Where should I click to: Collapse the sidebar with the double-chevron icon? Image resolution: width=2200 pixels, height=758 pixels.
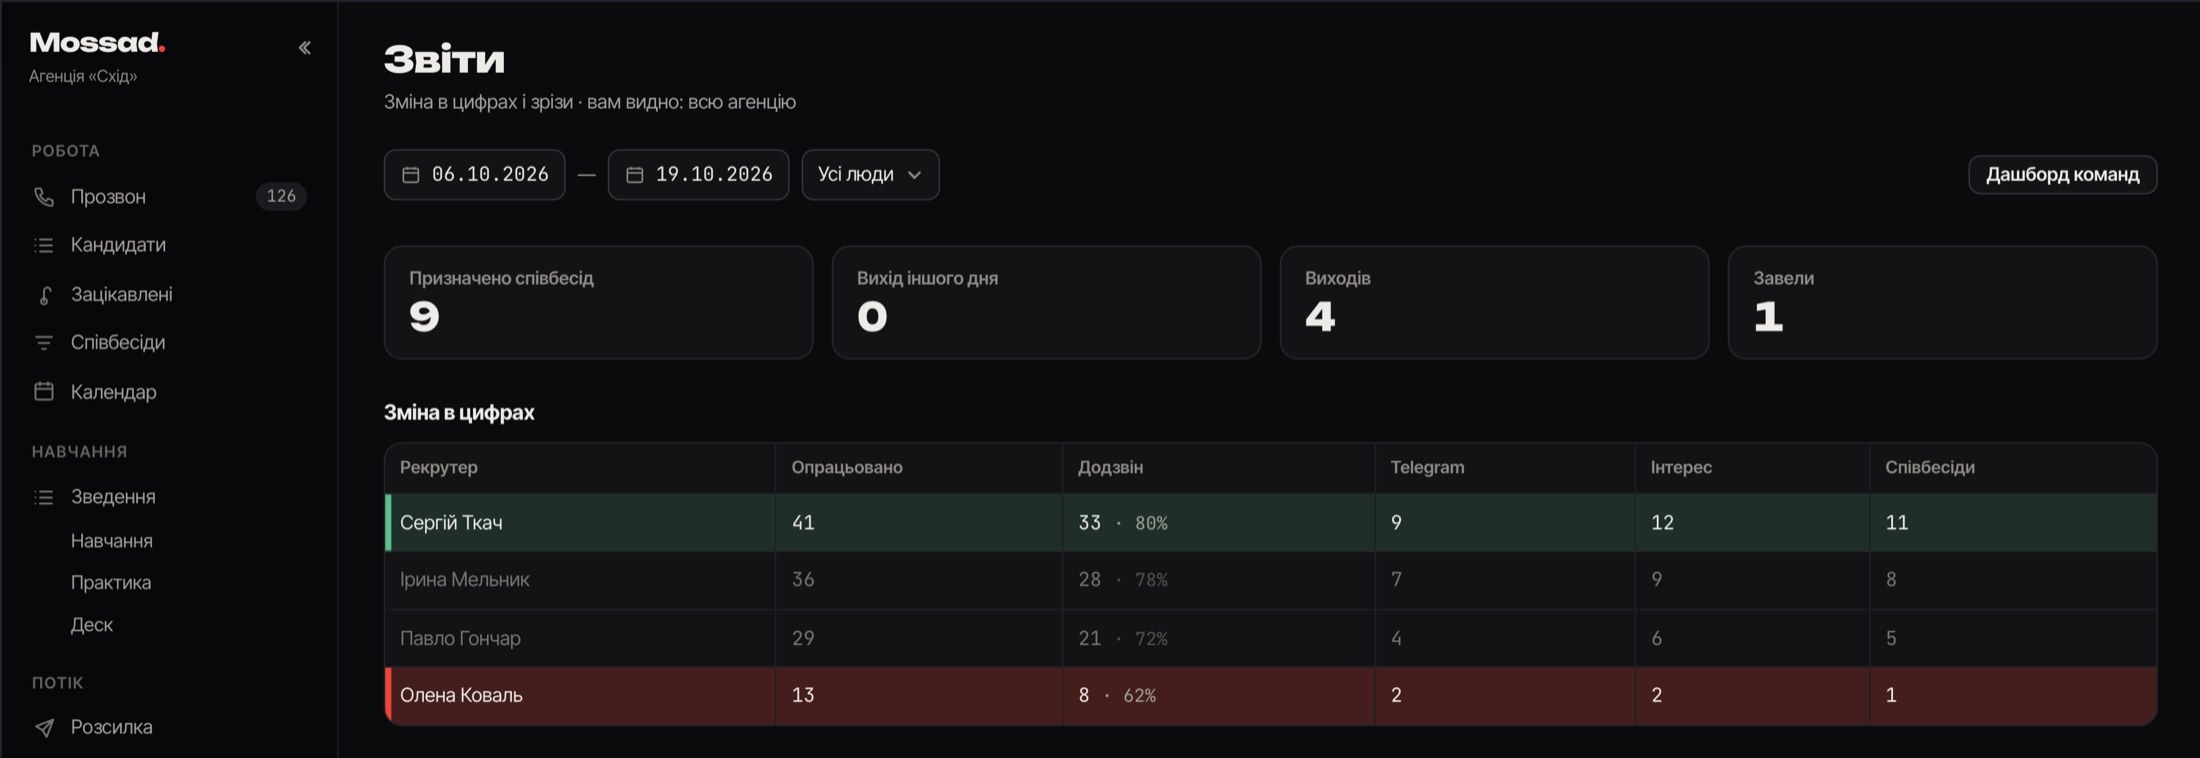point(304,47)
